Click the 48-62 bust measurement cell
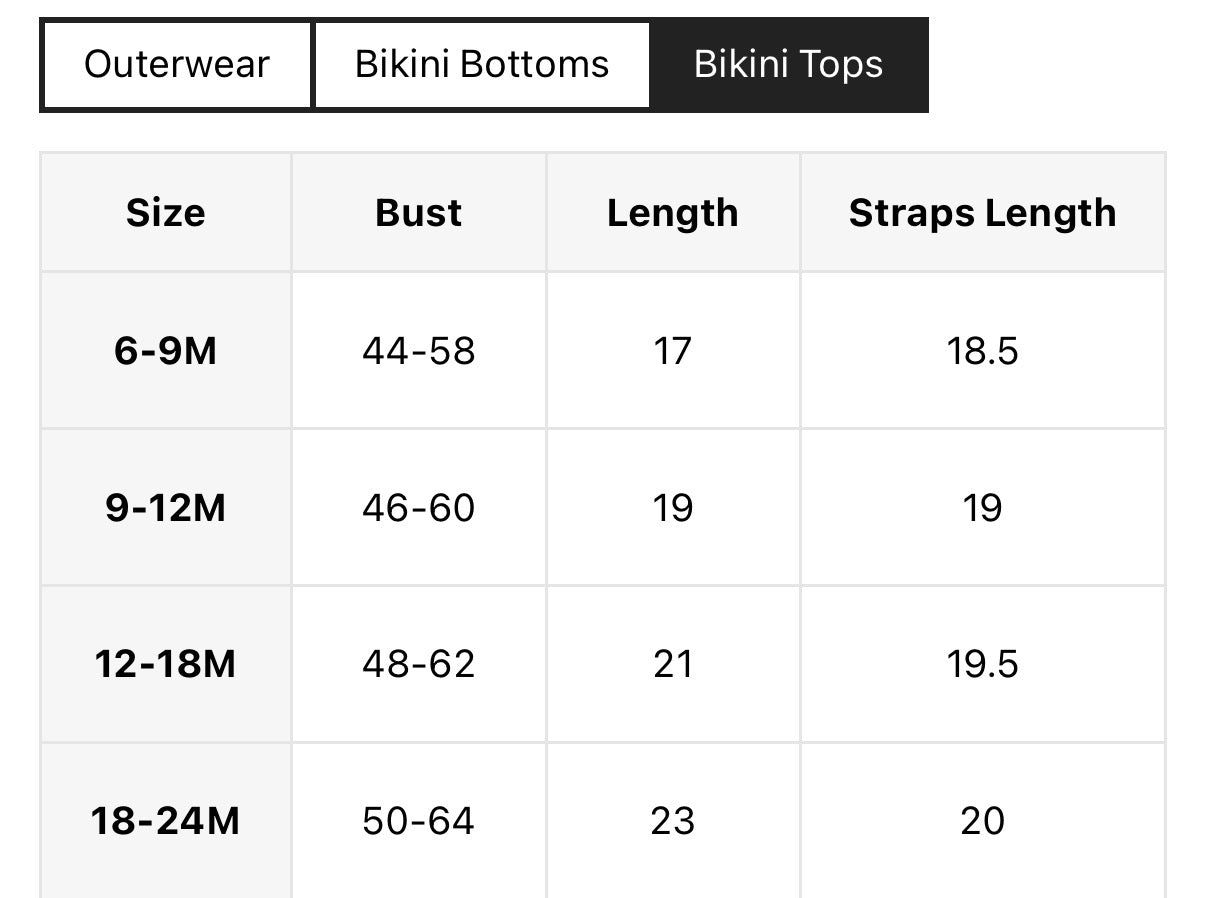Screen dimensions: 1206x898 pos(419,664)
